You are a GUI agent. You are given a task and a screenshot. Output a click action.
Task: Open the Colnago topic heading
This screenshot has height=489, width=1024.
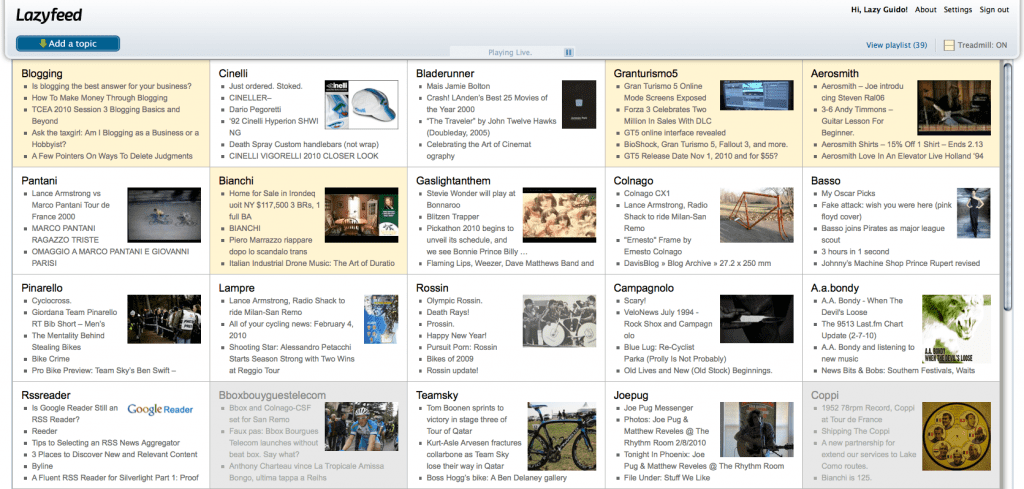(x=633, y=181)
